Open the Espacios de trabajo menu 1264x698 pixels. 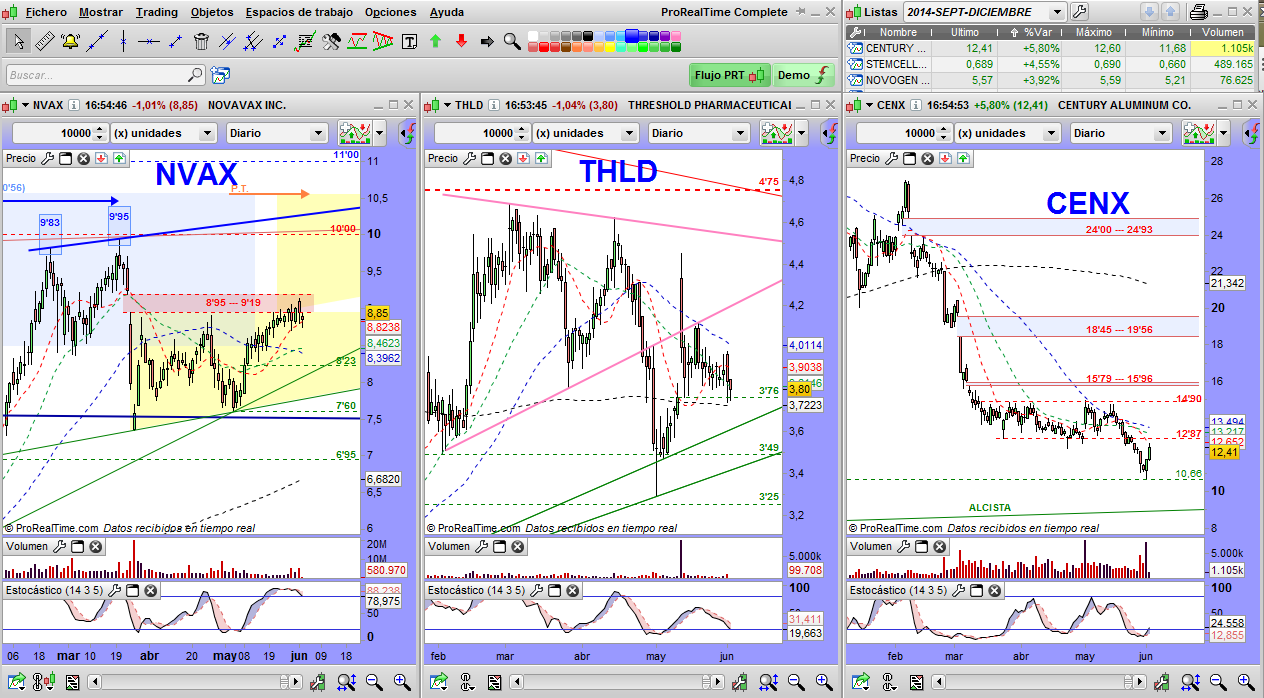click(x=299, y=12)
